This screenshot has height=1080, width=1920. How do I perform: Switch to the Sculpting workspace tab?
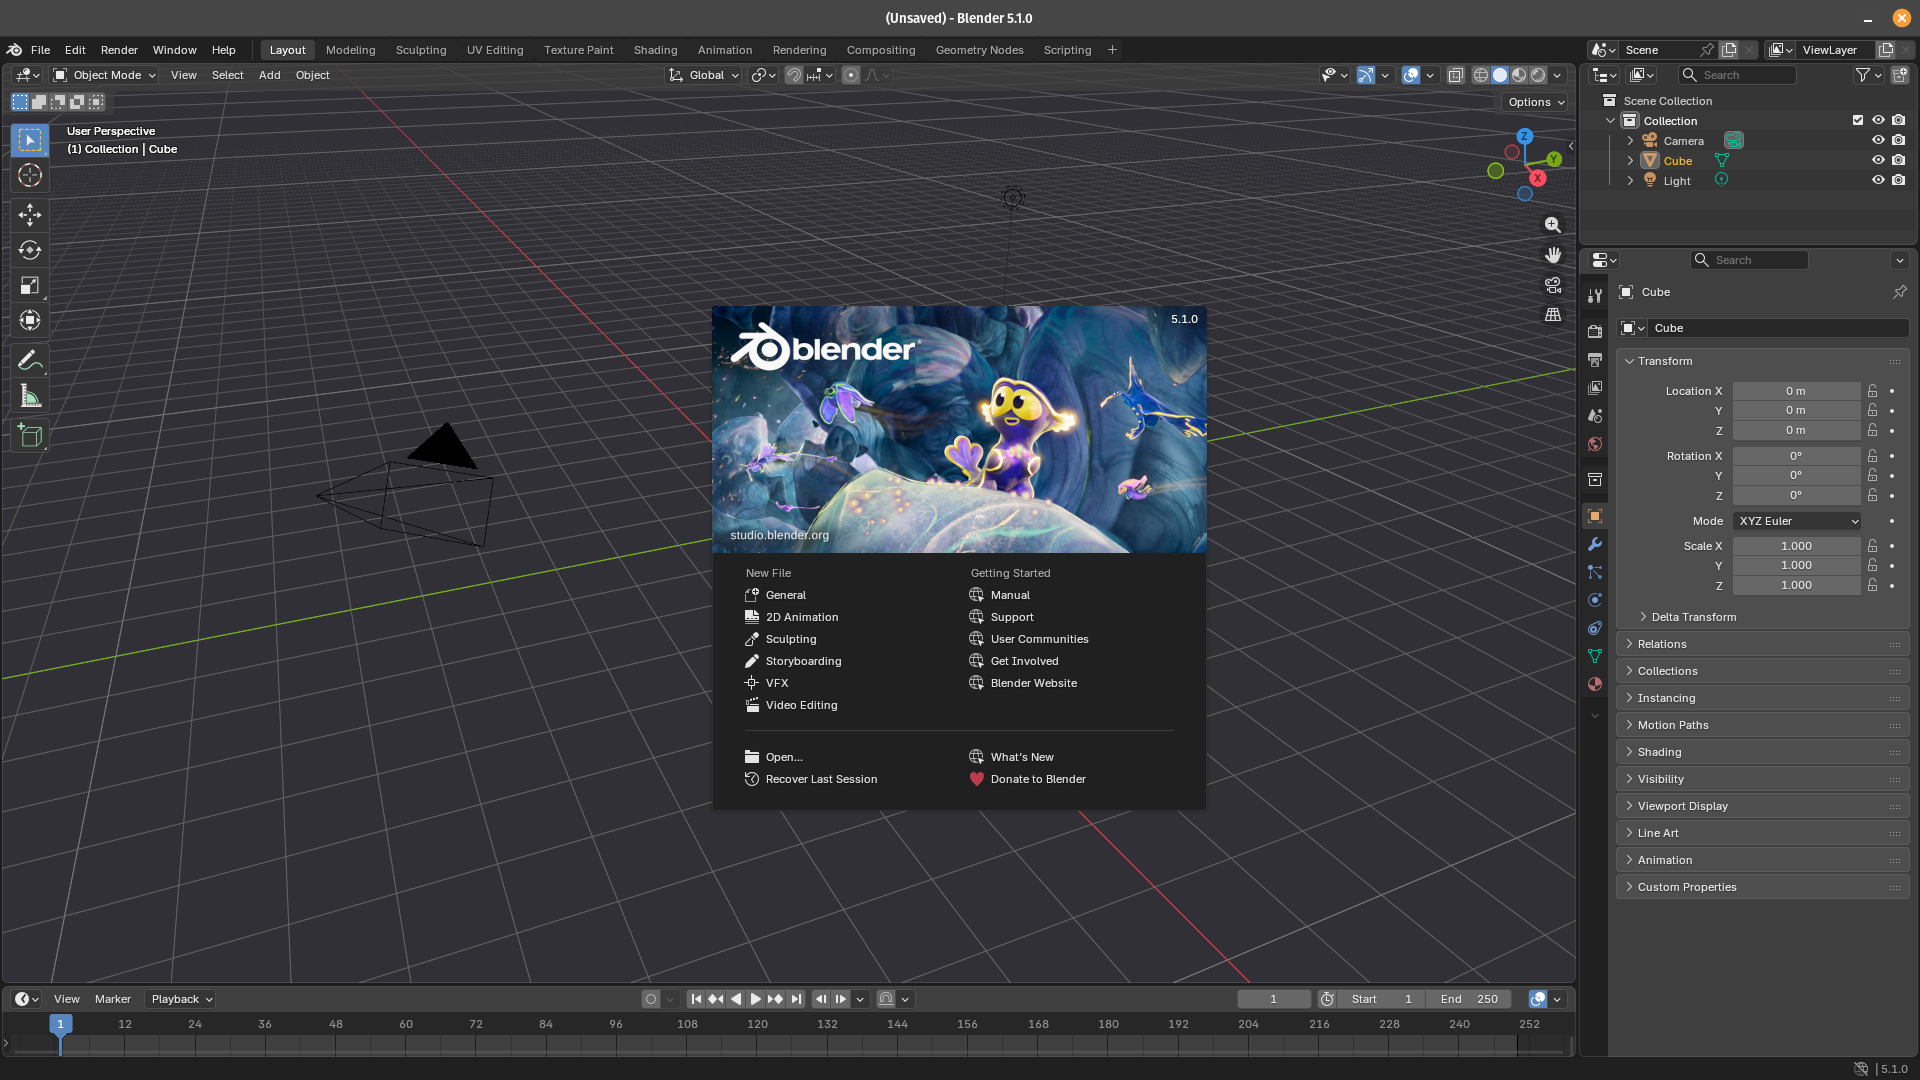[x=420, y=50]
